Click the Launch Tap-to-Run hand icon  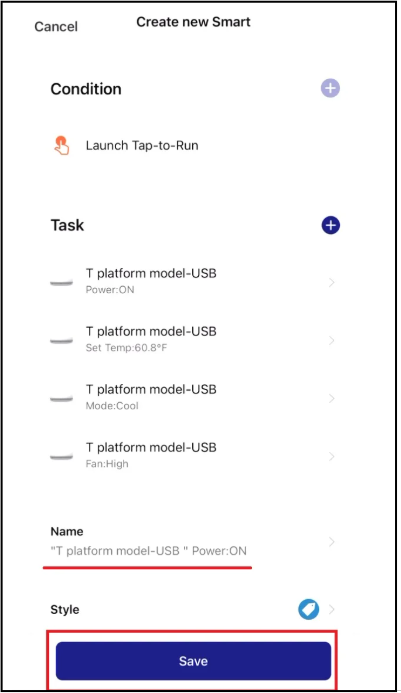click(x=61, y=145)
